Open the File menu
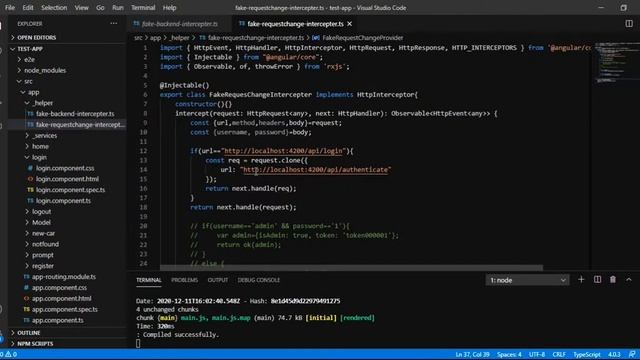This screenshot has height=360, width=640. coord(10,8)
